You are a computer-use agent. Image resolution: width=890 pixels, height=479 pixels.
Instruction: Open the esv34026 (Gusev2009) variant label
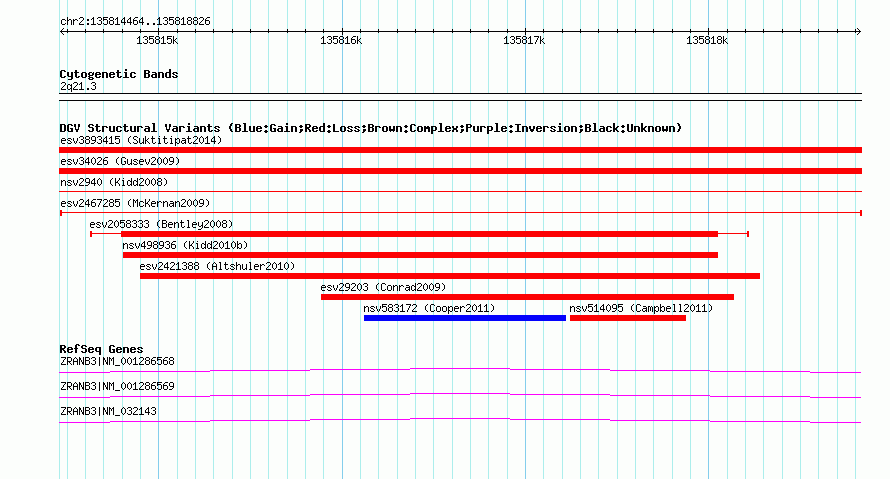[x=120, y=161]
